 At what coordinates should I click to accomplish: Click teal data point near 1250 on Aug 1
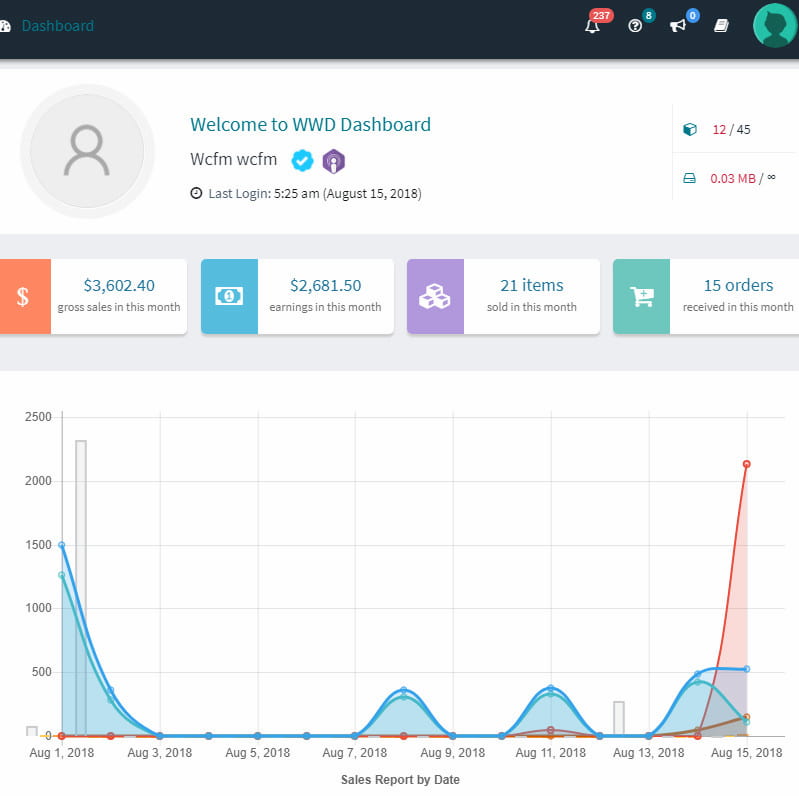(x=62, y=575)
